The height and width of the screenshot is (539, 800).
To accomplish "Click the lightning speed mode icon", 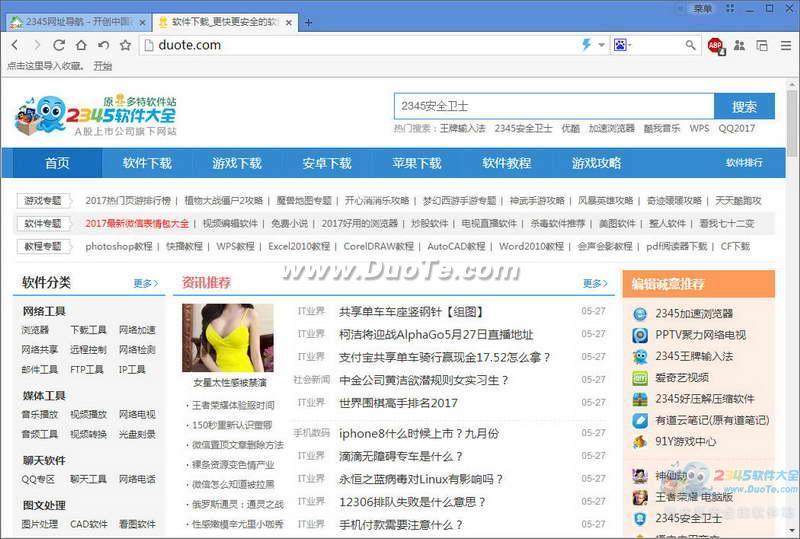I will (x=586, y=45).
